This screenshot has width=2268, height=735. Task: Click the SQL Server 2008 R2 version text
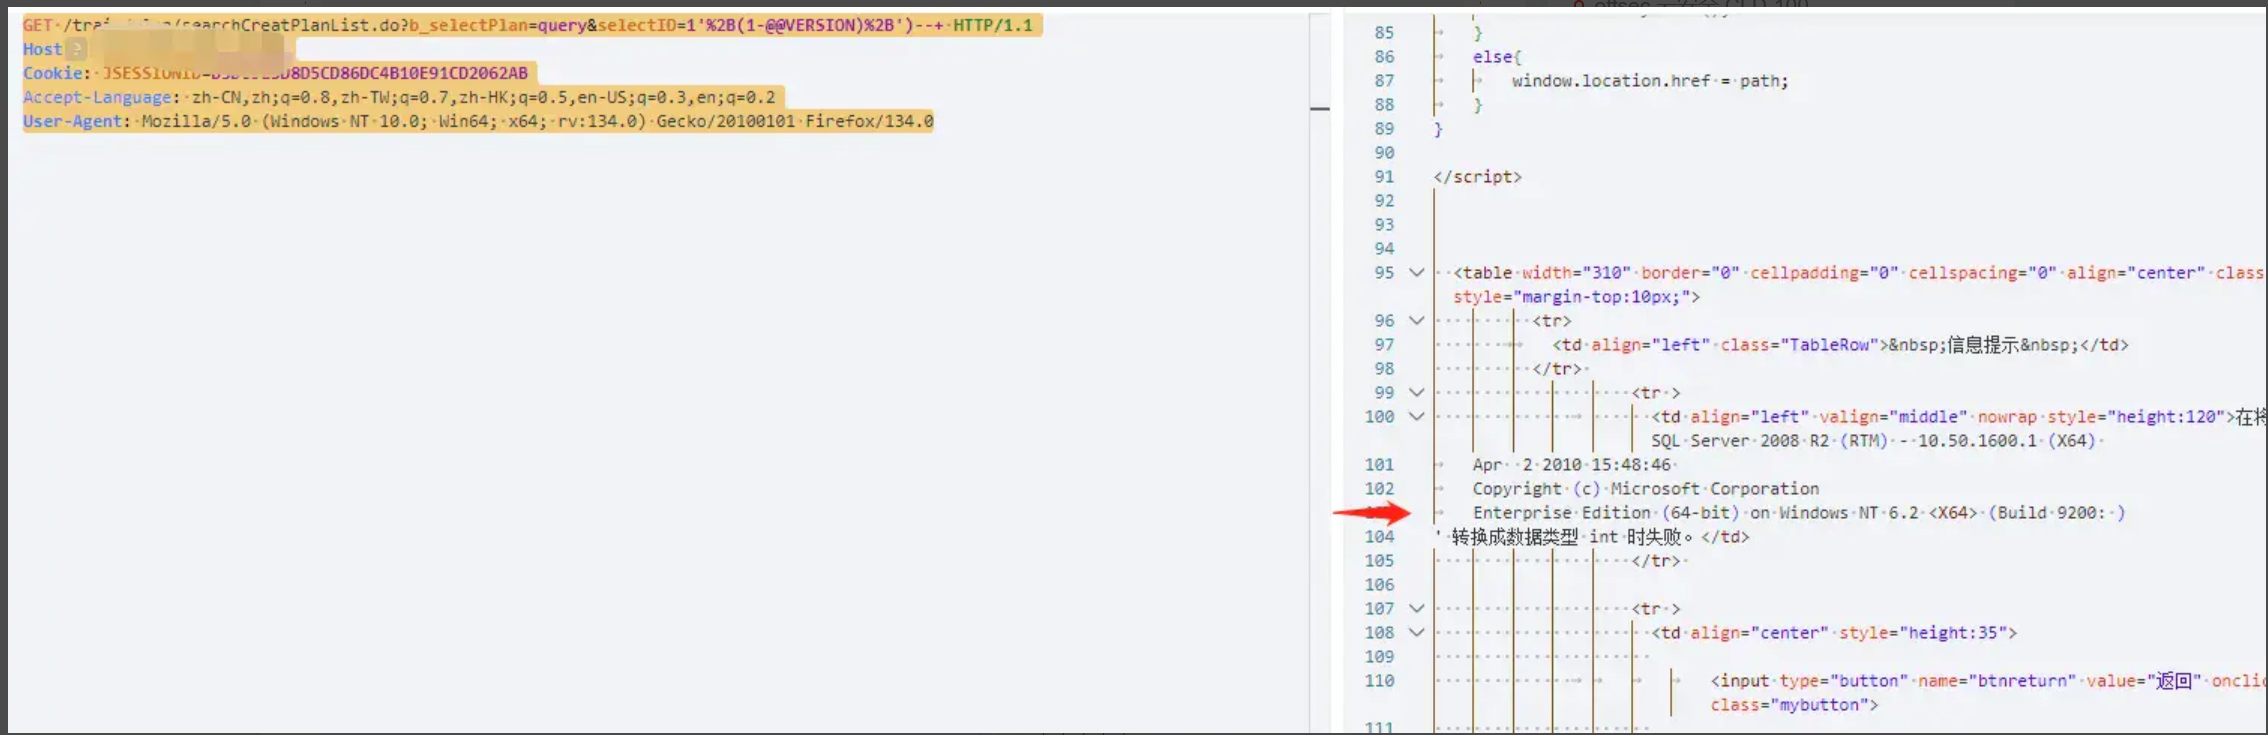coord(1873,441)
